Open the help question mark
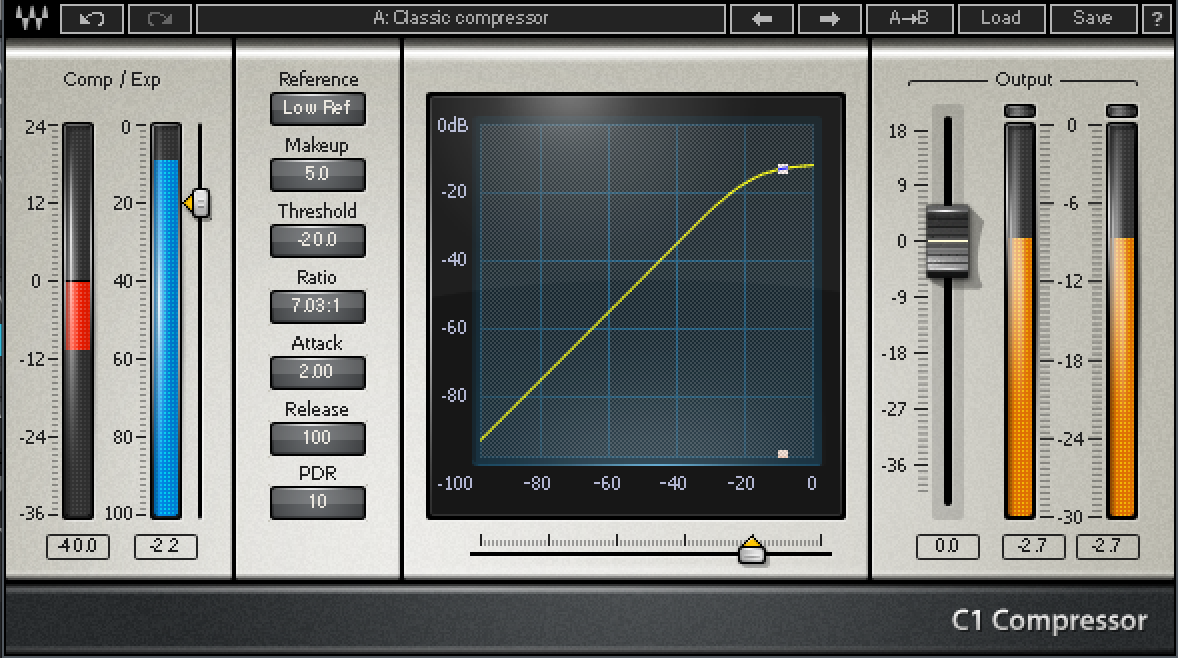Screen dimensions: 1178x658 1157,19
